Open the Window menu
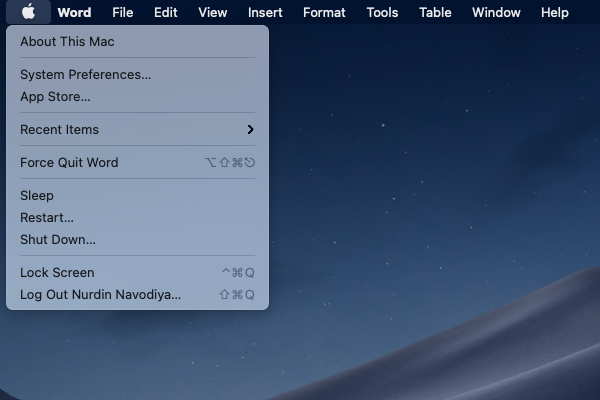 click(x=496, y=12)
